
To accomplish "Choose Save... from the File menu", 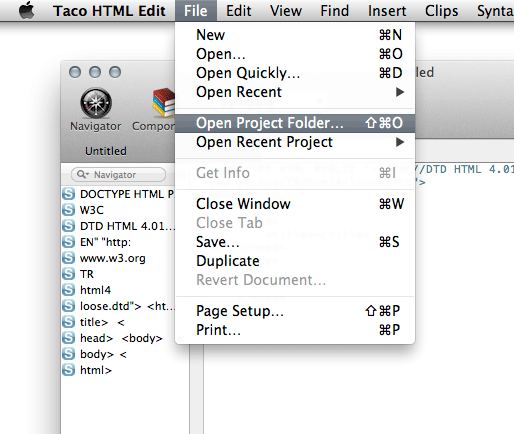I will click(295, 242).
